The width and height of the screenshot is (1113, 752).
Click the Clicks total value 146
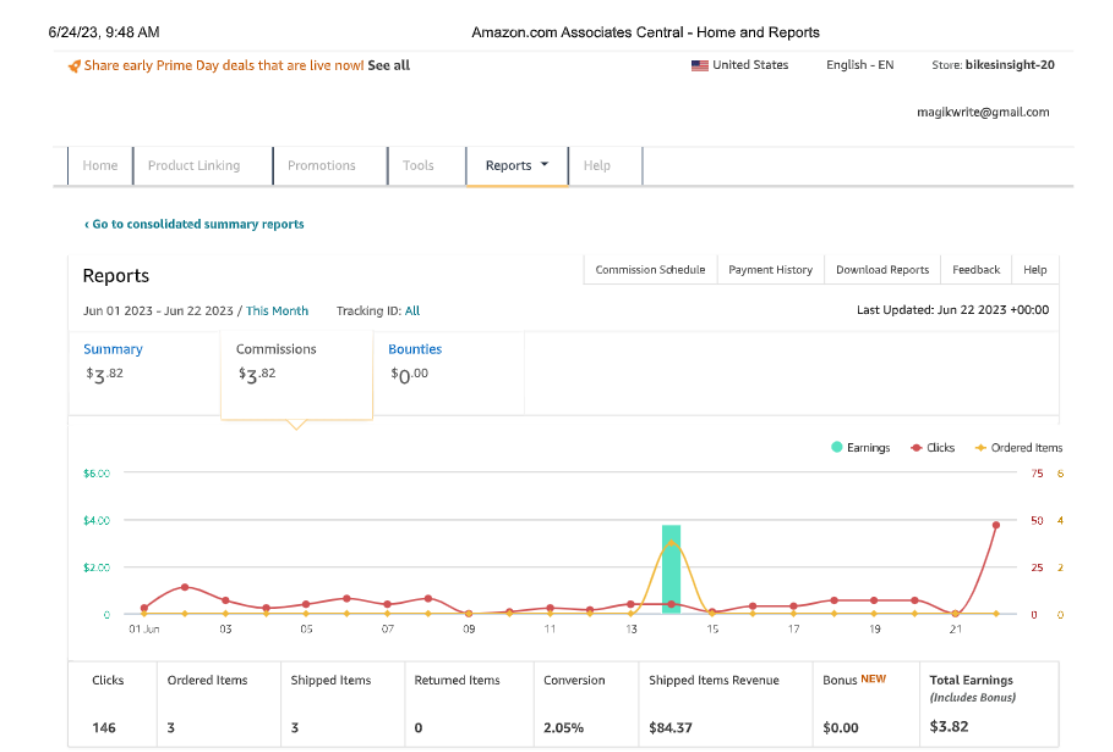click(x=104, y=728)
